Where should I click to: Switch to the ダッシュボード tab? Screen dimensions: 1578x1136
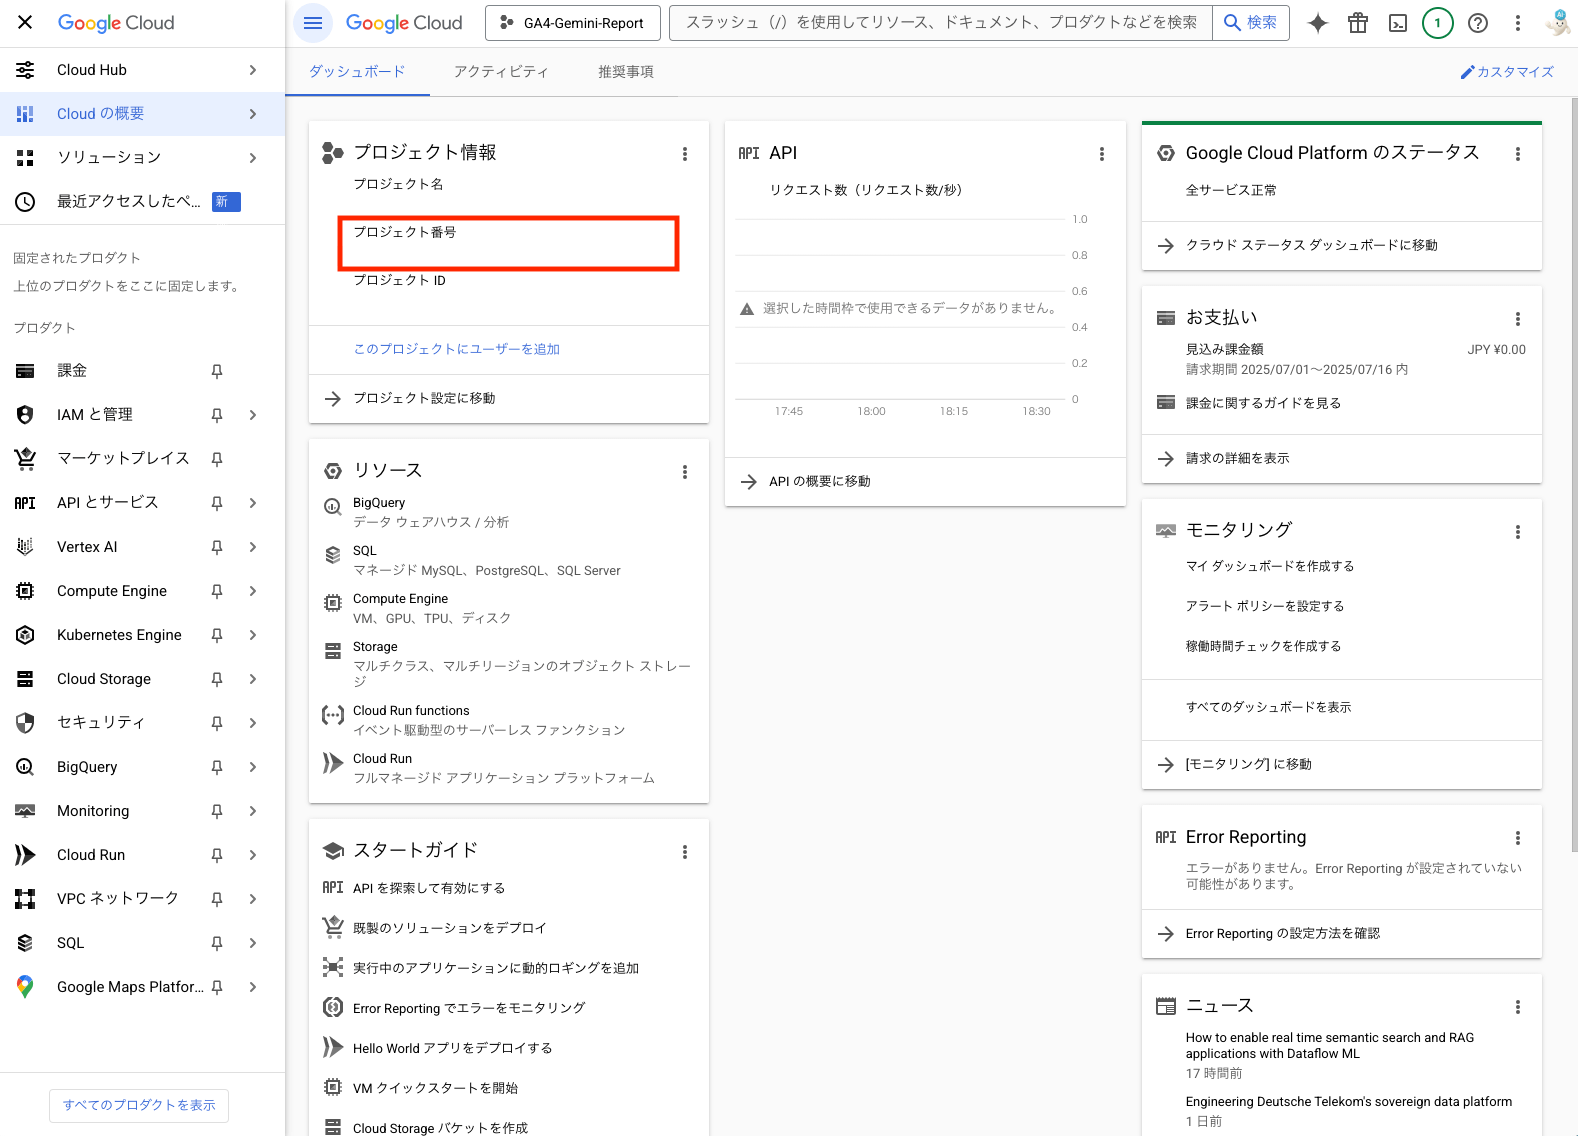(x=357, y=72)
